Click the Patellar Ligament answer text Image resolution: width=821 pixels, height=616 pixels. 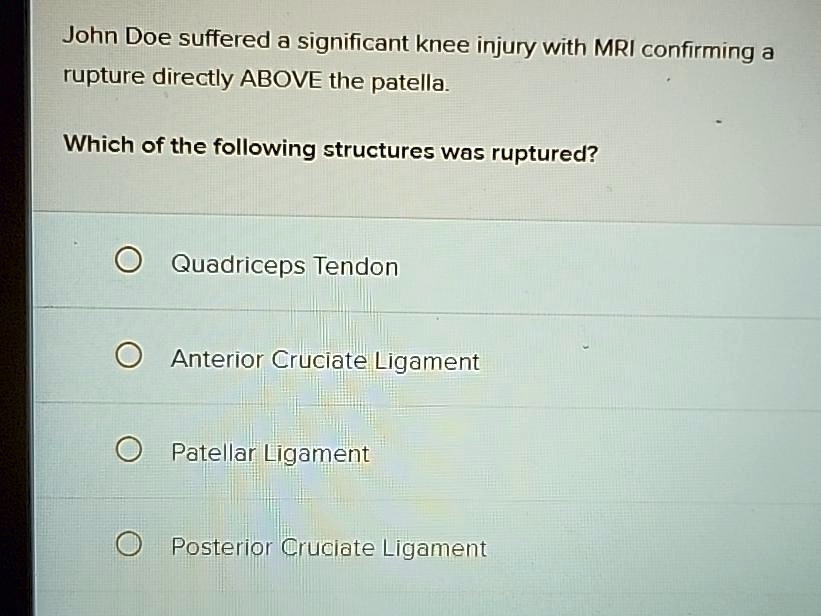point(270,453)
